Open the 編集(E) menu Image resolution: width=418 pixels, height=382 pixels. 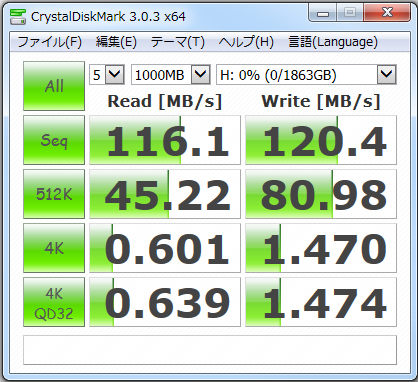[116, 42]
